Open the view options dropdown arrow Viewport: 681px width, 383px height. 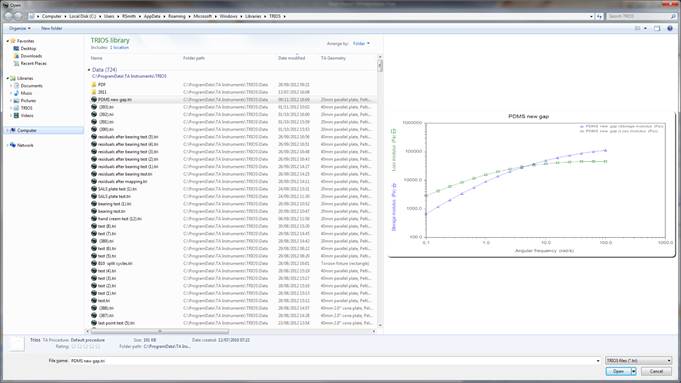pyautogui.click(x=645, y=28)
